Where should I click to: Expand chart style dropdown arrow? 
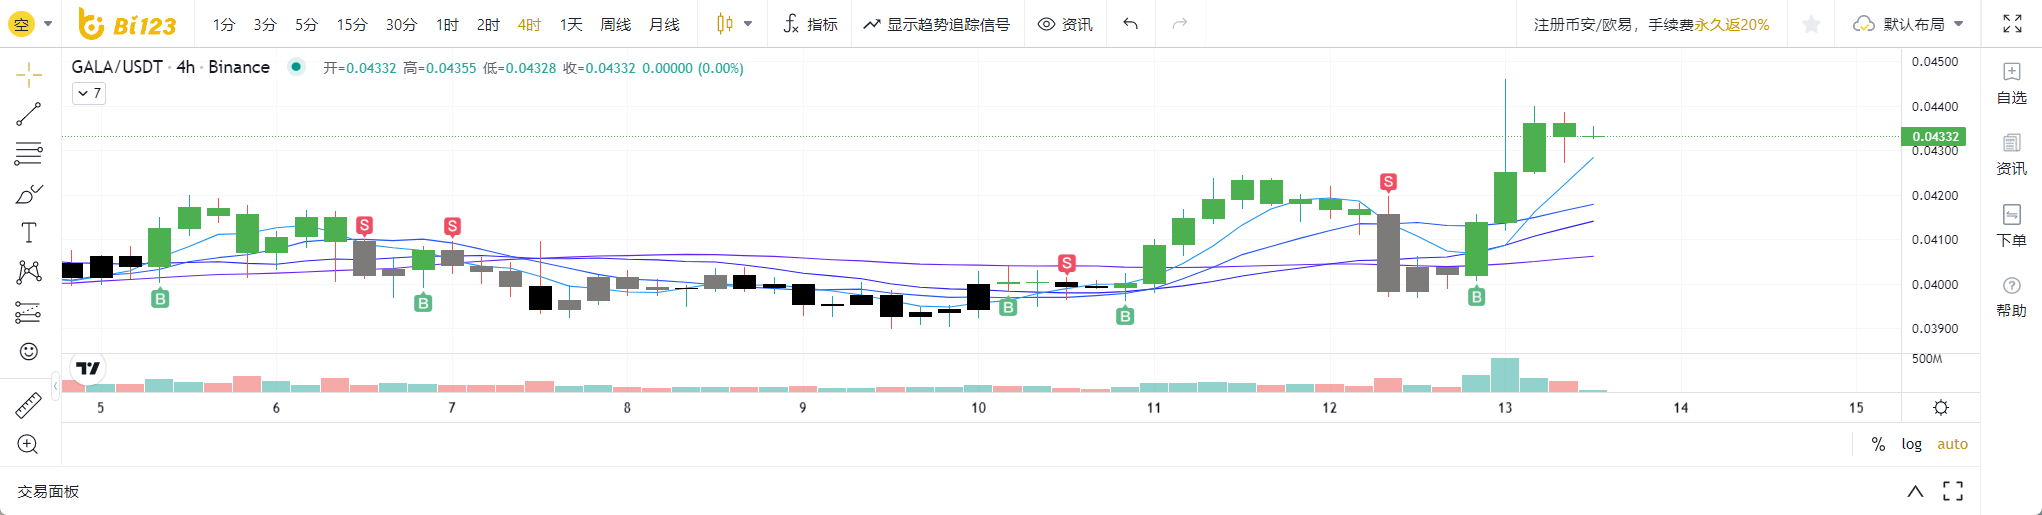(x=748, y=24)
